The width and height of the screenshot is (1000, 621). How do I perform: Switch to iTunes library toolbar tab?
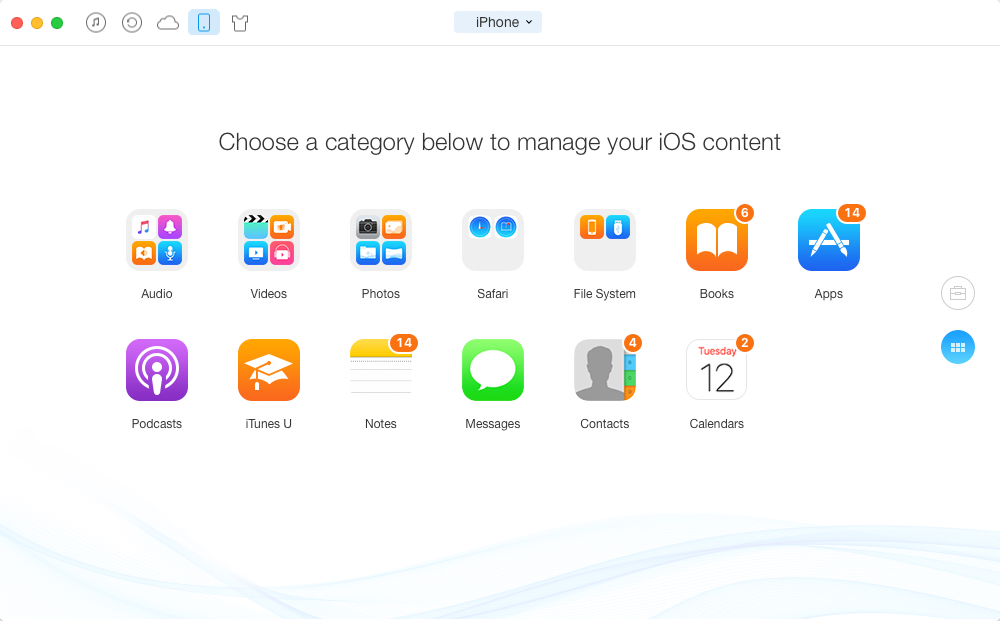click(96, 23)
